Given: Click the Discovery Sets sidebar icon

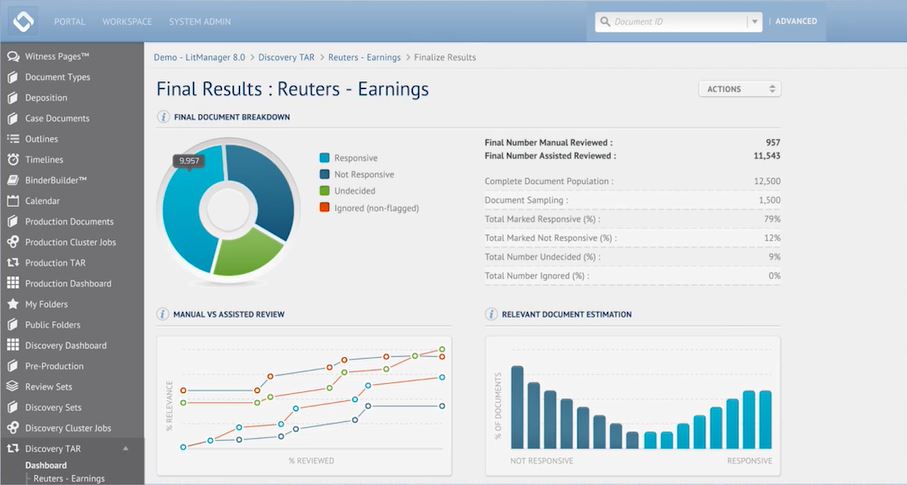Looking at the screenshot, I should [13, 407].
